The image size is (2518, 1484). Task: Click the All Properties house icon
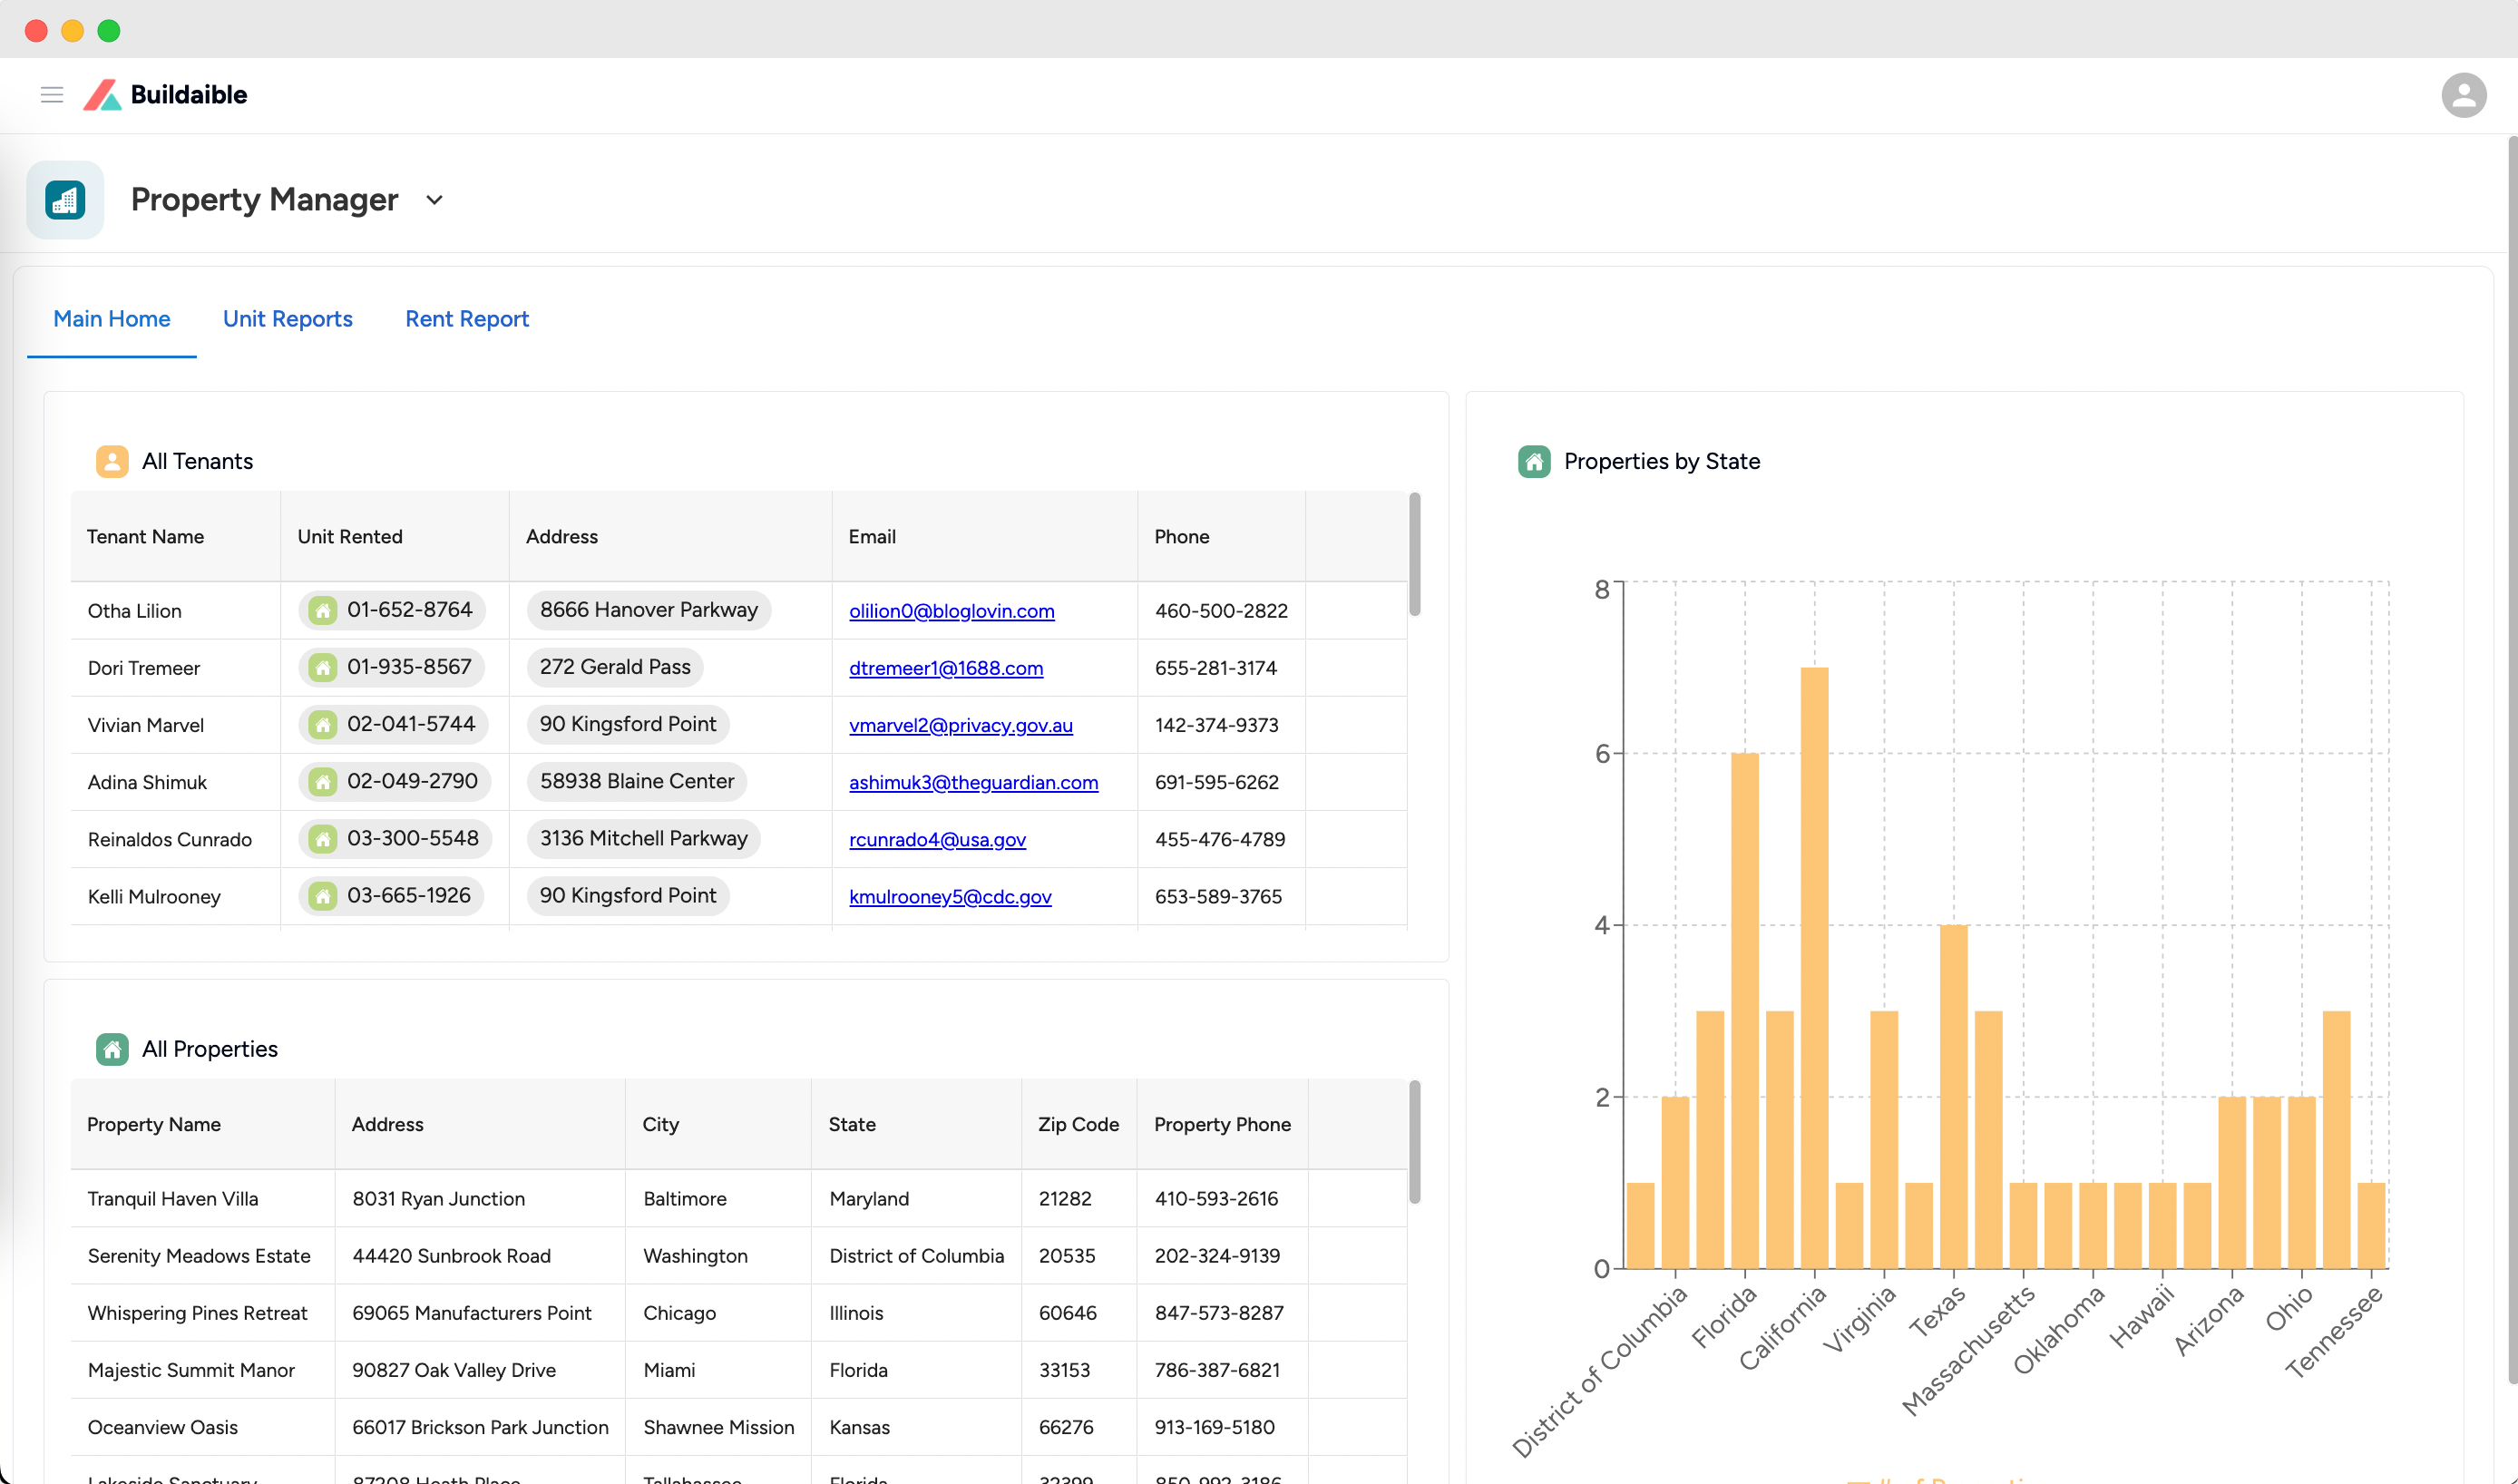[112, 1049]
